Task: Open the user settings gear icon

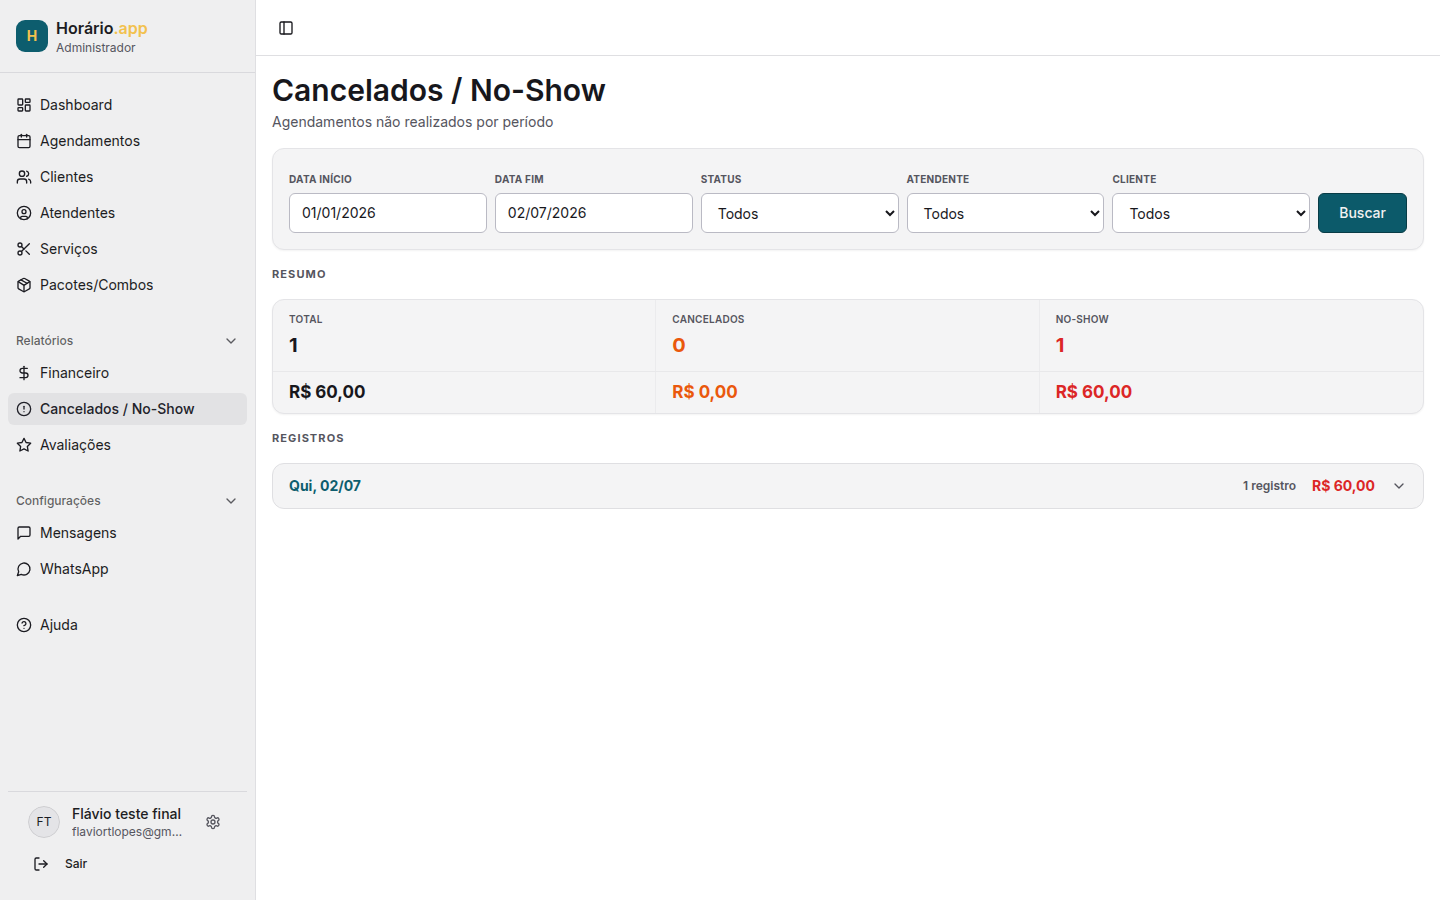Action: (x=213, y=822)
